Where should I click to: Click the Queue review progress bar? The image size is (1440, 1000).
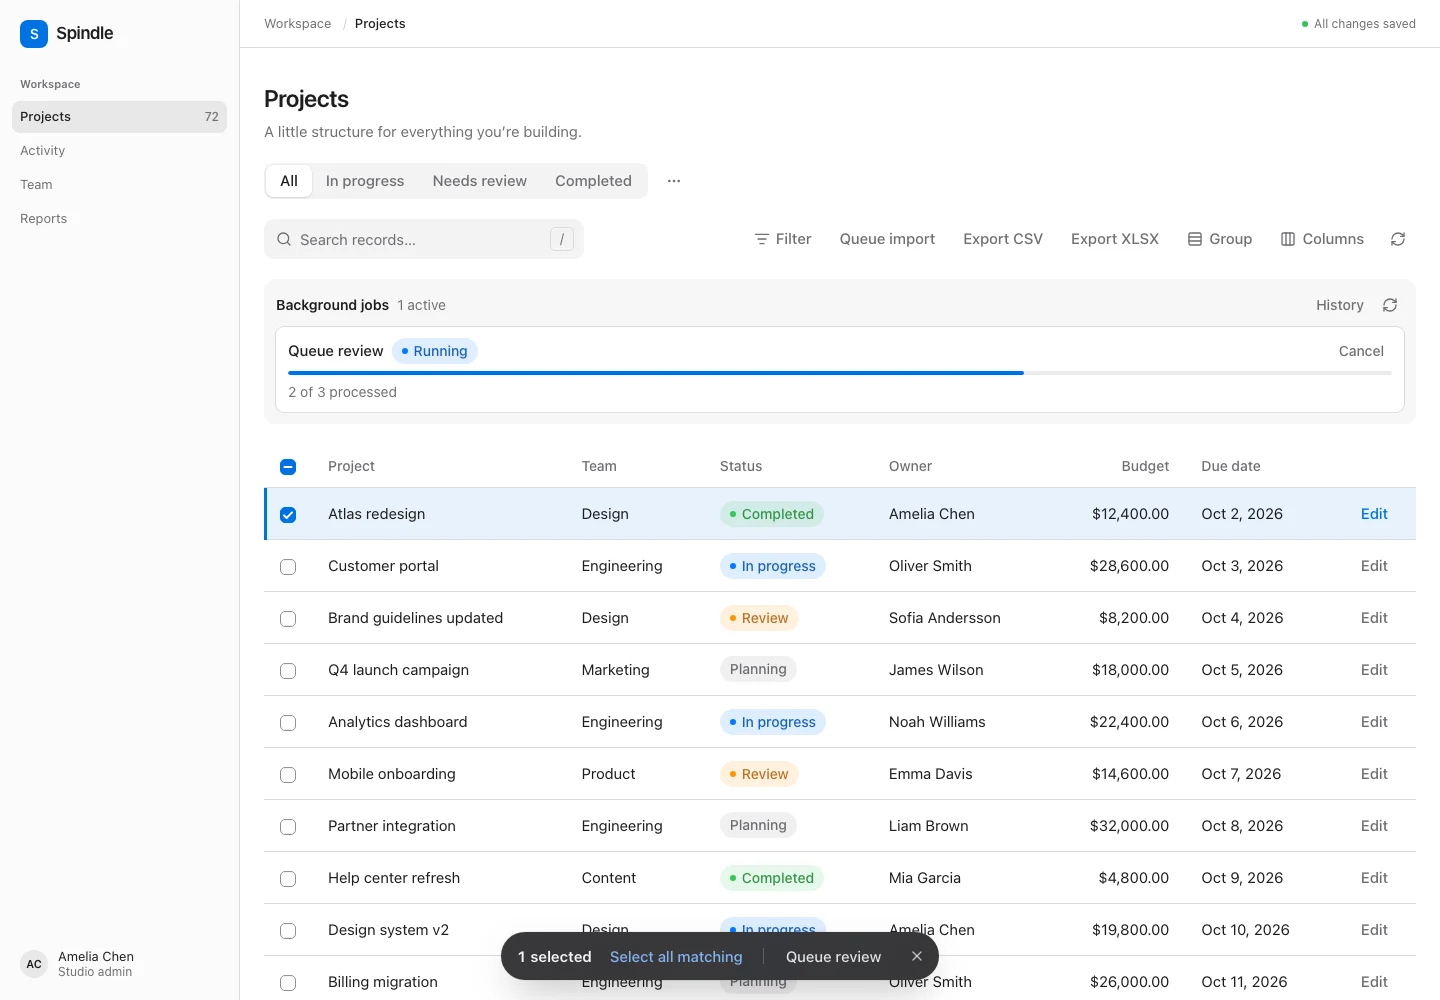click(x=840, y=373)
